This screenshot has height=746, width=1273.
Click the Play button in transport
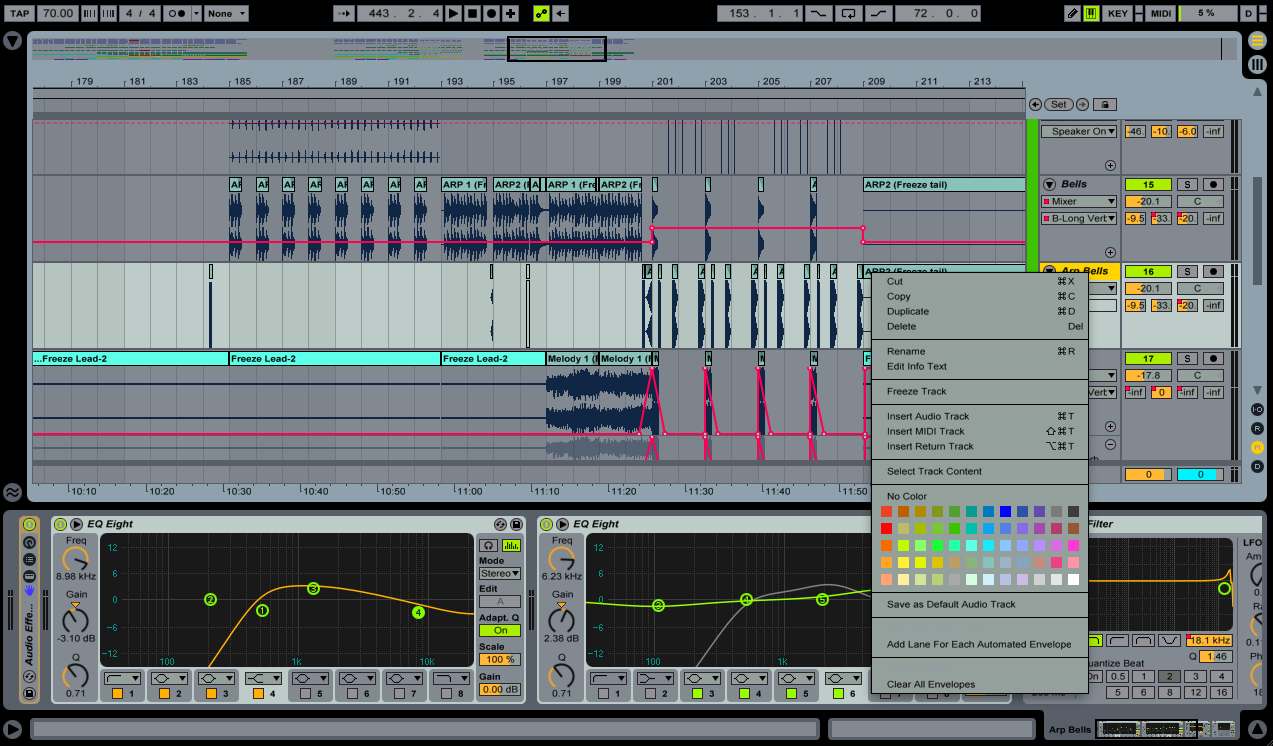coord(453,13)
